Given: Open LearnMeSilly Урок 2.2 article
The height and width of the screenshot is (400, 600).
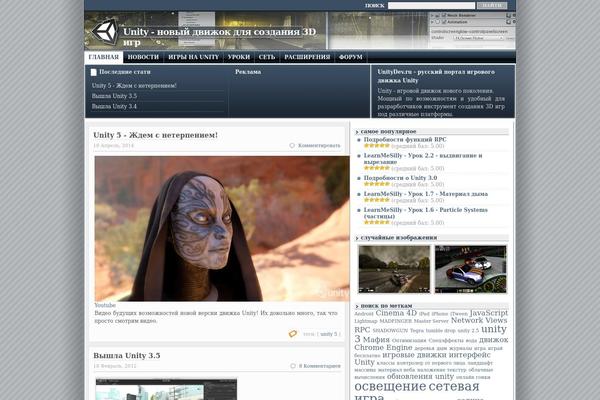Looking at the screenshot, I should coord(423,159).
